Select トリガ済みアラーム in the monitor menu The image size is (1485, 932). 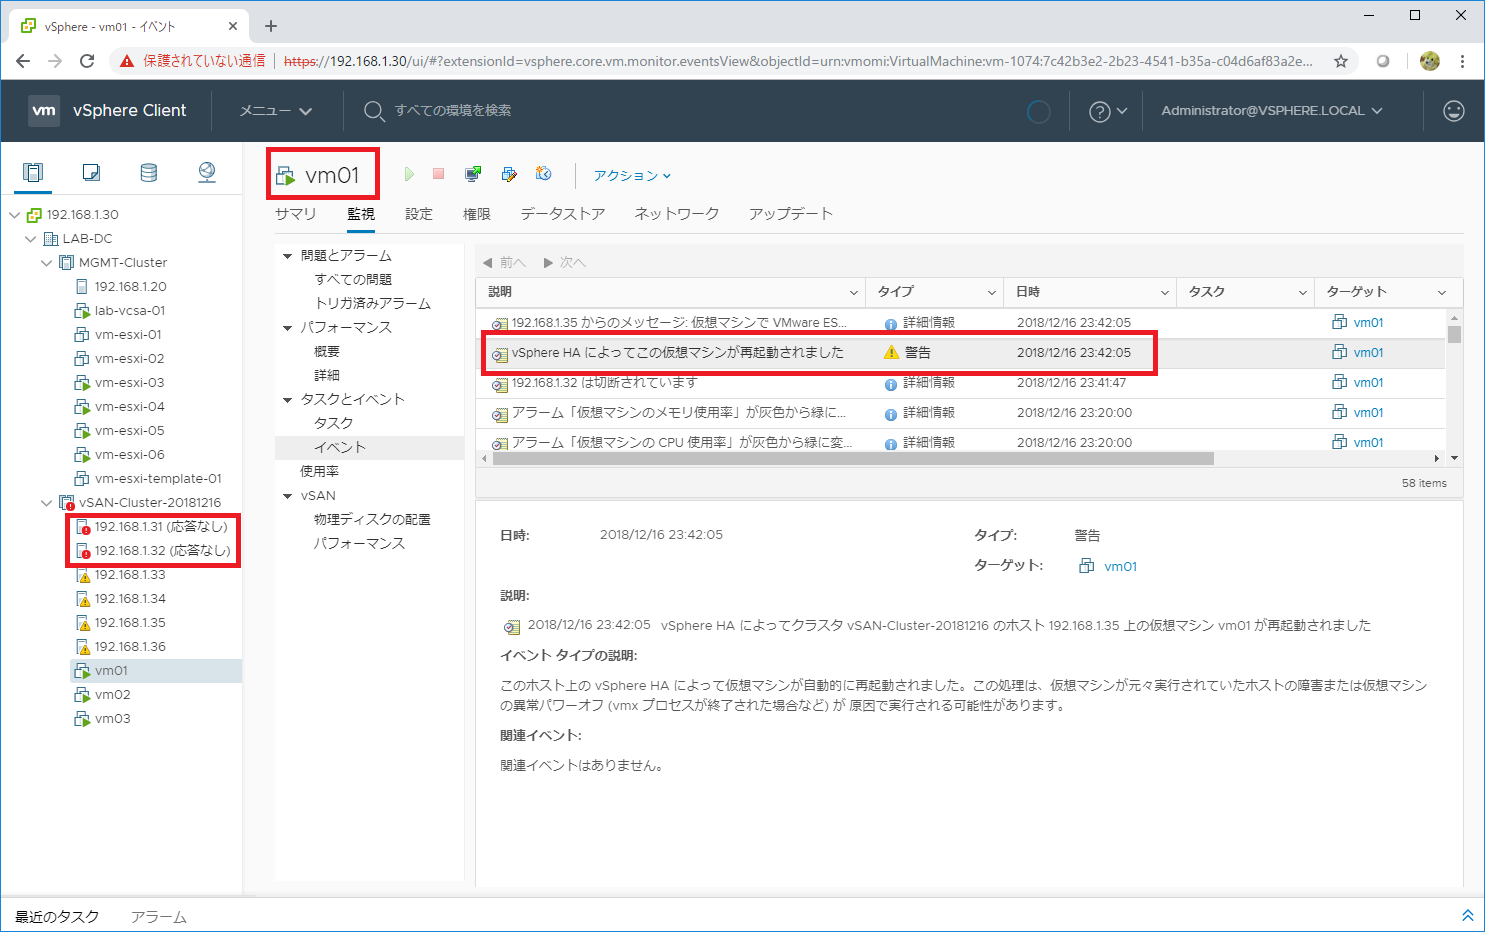coord(373,304)
